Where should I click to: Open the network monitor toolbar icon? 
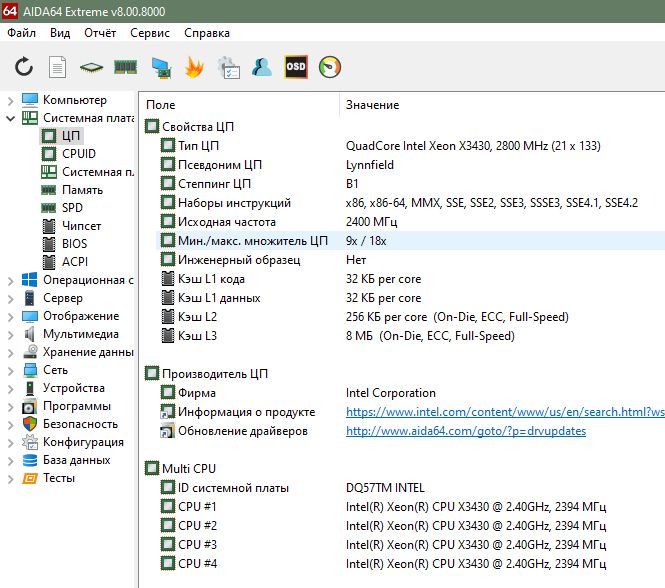click(161, 68)
